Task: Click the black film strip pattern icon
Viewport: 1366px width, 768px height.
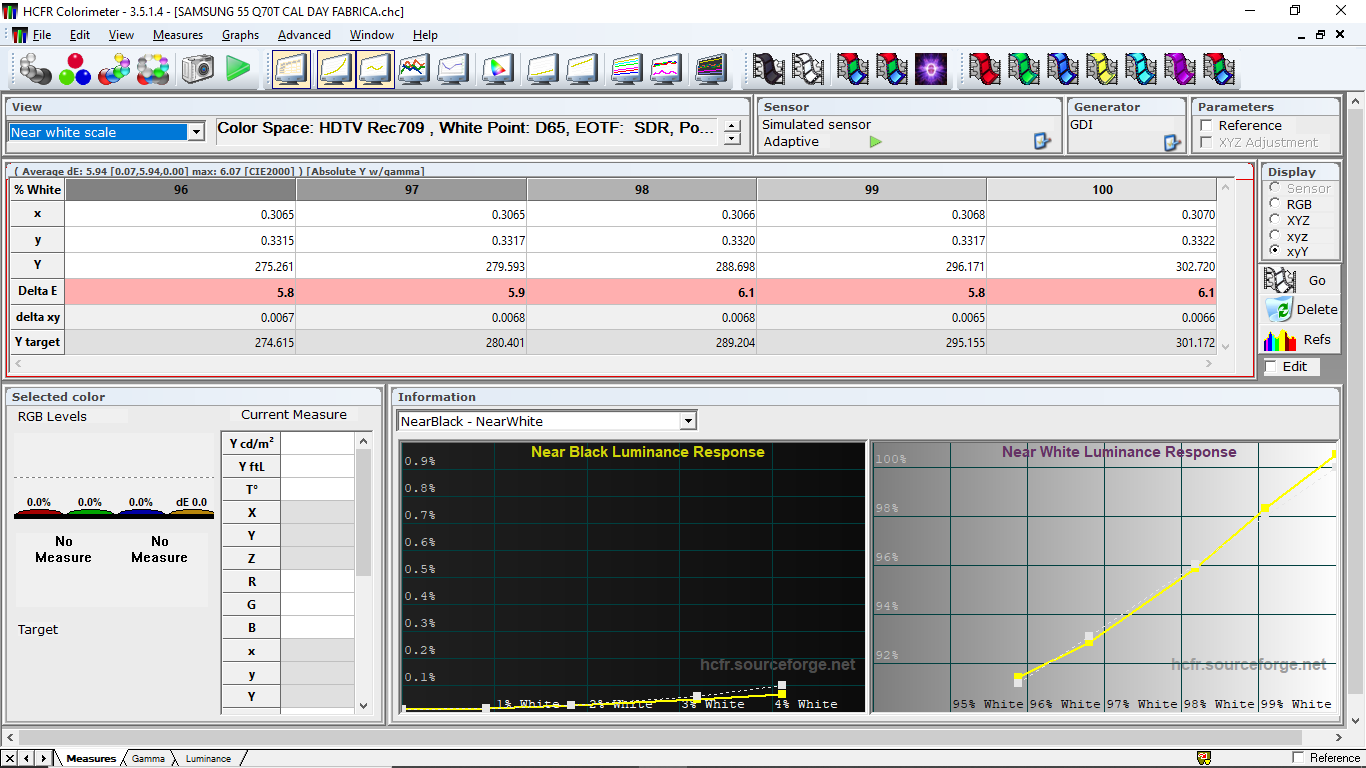Action: click(769, 69)
